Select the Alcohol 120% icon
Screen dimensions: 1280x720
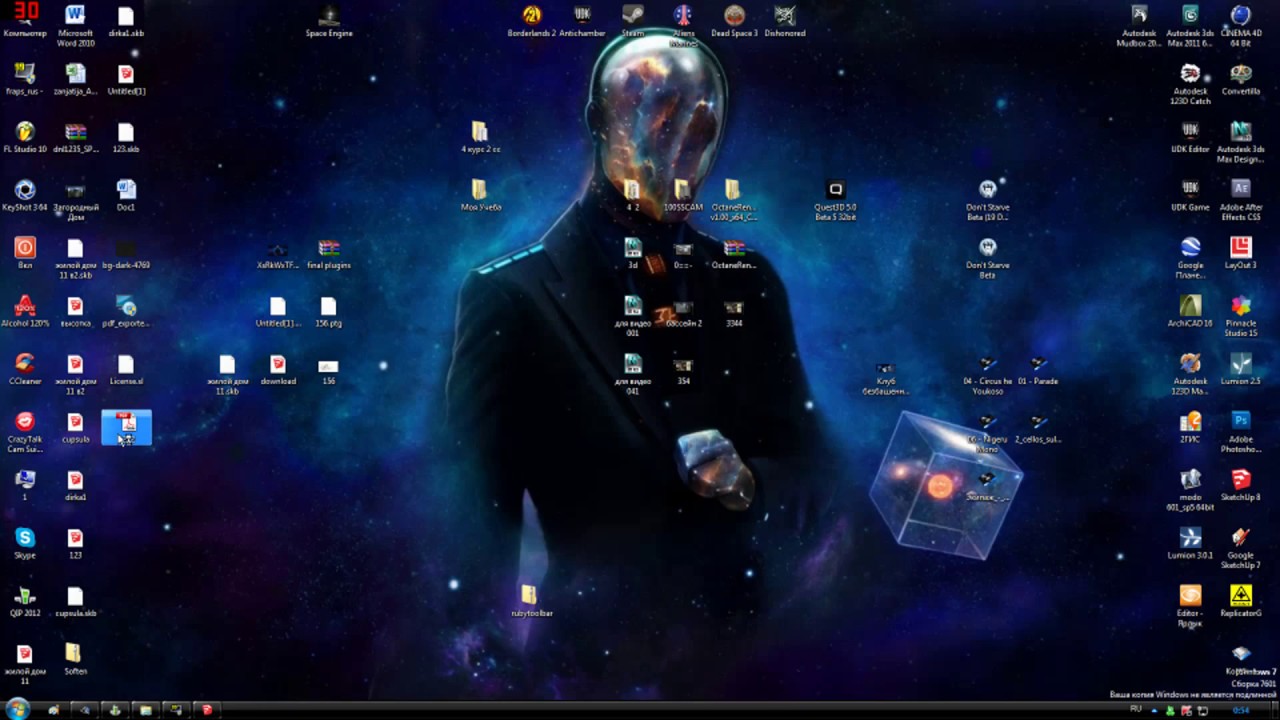pyautogui.click(x=25, y=310)
